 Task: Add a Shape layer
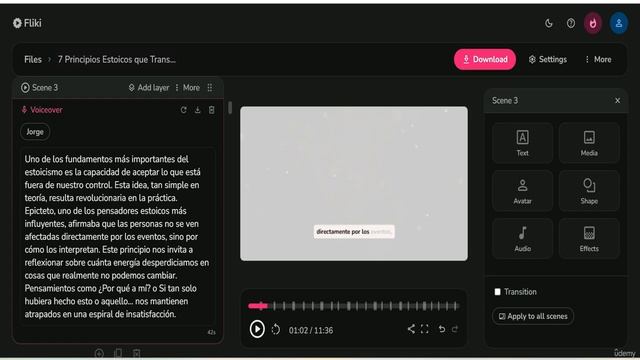pos(589,191)
